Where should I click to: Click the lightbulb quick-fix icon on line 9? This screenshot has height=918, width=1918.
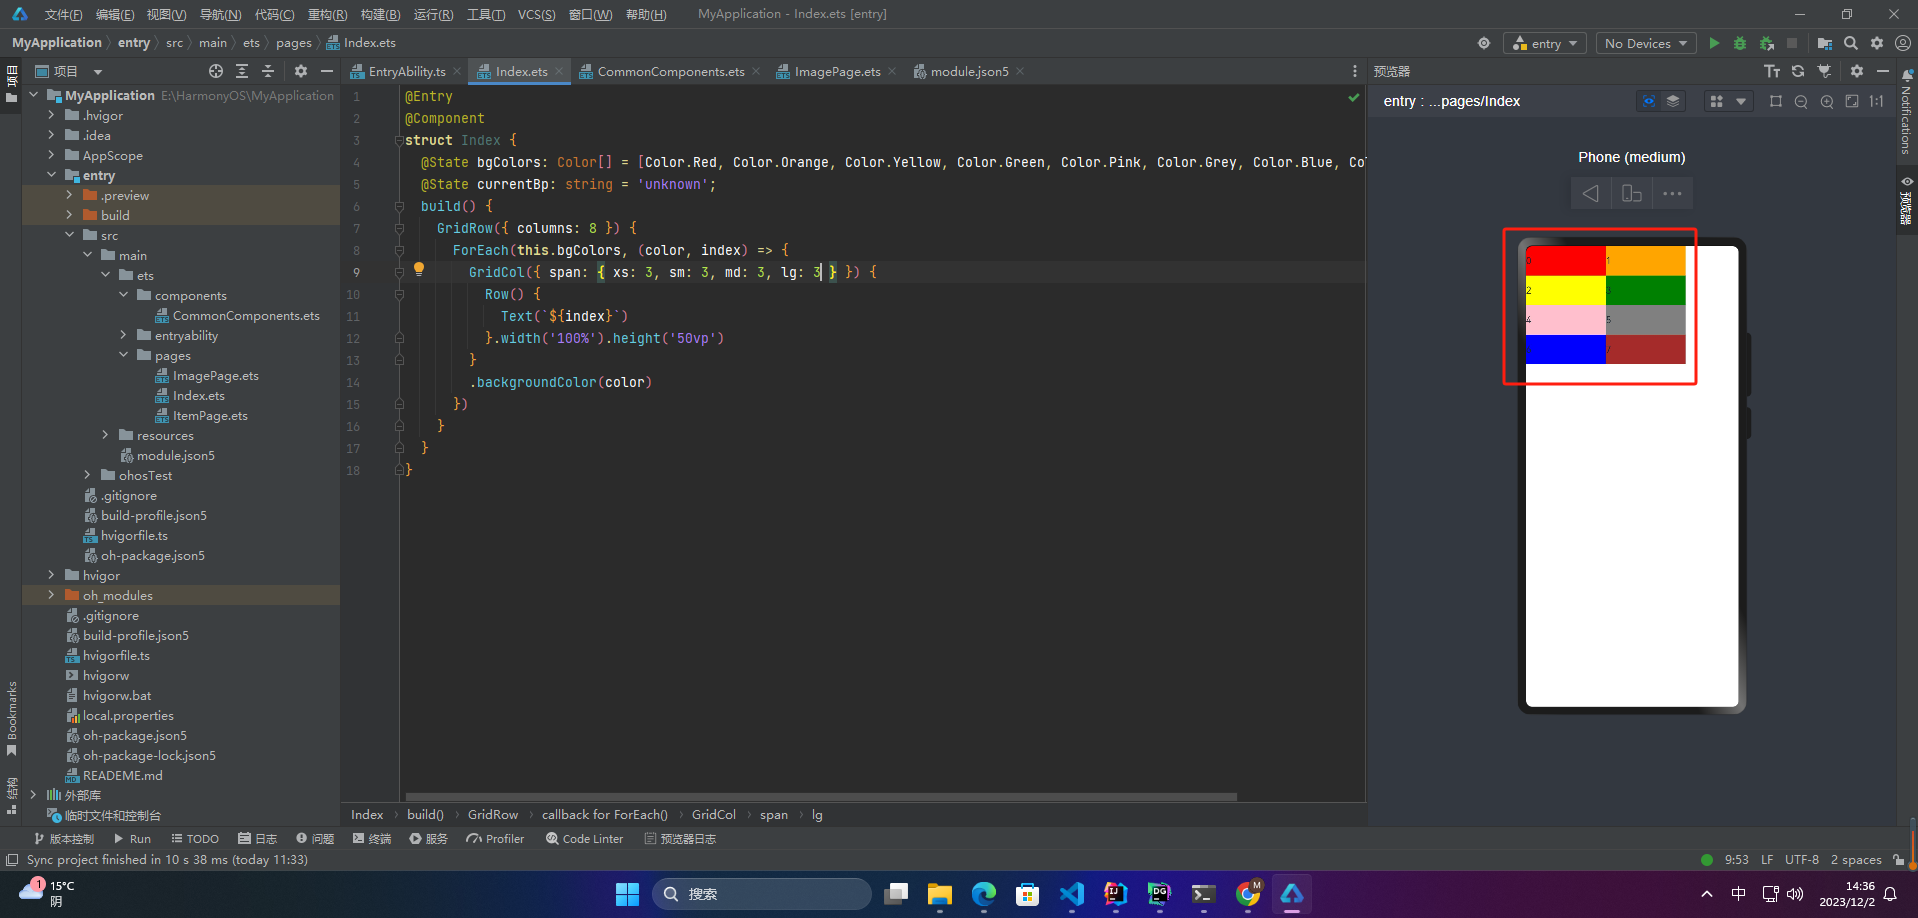(419, 269)
